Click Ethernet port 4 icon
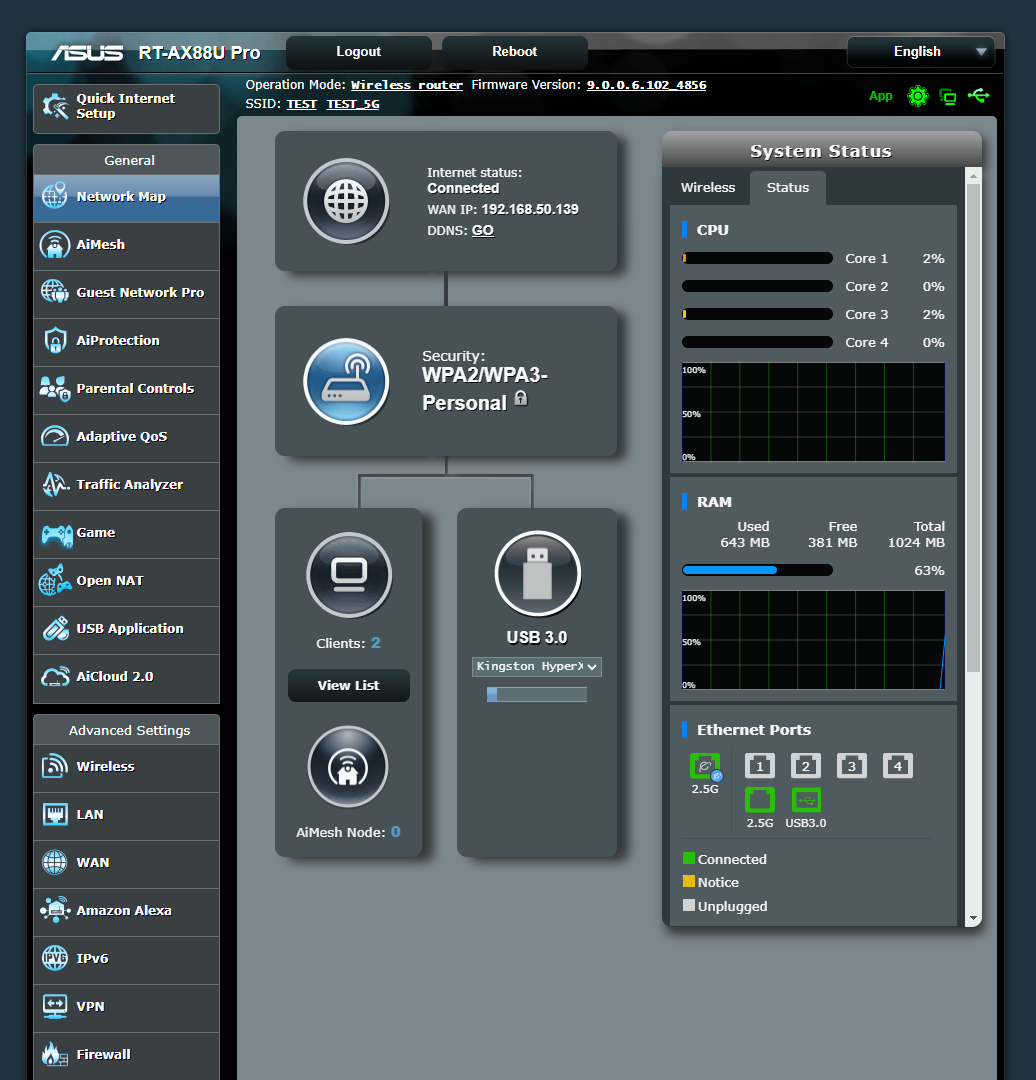The width and height of the screenshot is (1036, 1080). tap(898, 765)
